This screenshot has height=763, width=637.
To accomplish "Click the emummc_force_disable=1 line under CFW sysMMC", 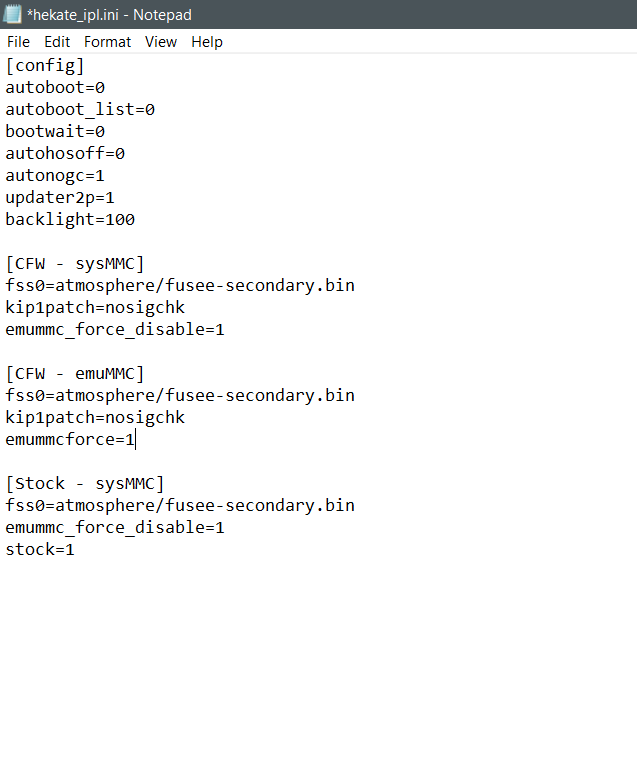I will pos(115,329).
